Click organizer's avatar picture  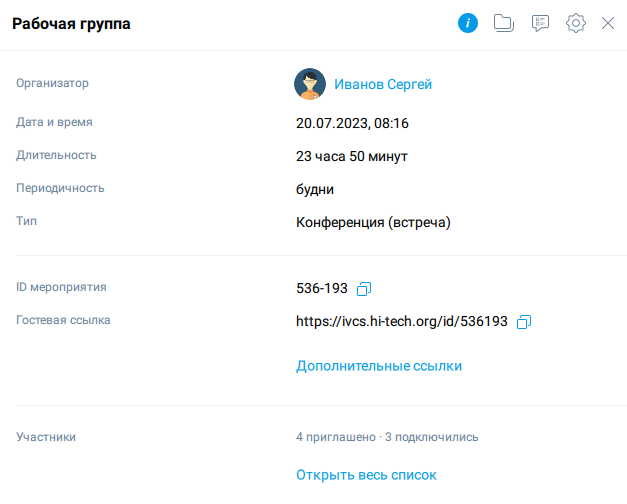point(310,85)
